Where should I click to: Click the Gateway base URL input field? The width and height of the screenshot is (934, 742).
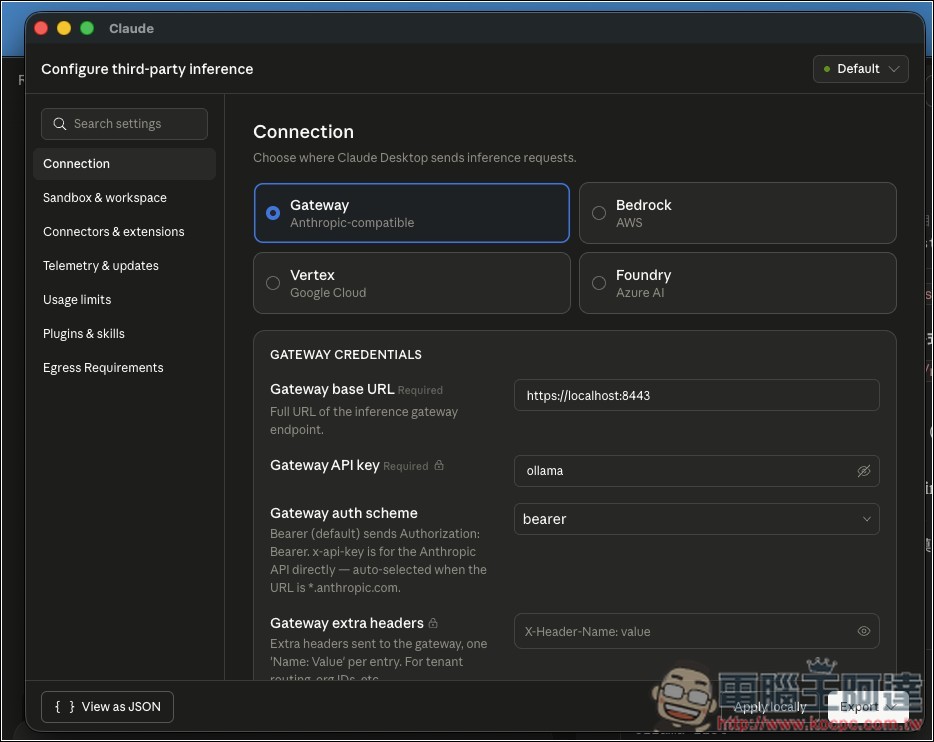coord(696,395)
